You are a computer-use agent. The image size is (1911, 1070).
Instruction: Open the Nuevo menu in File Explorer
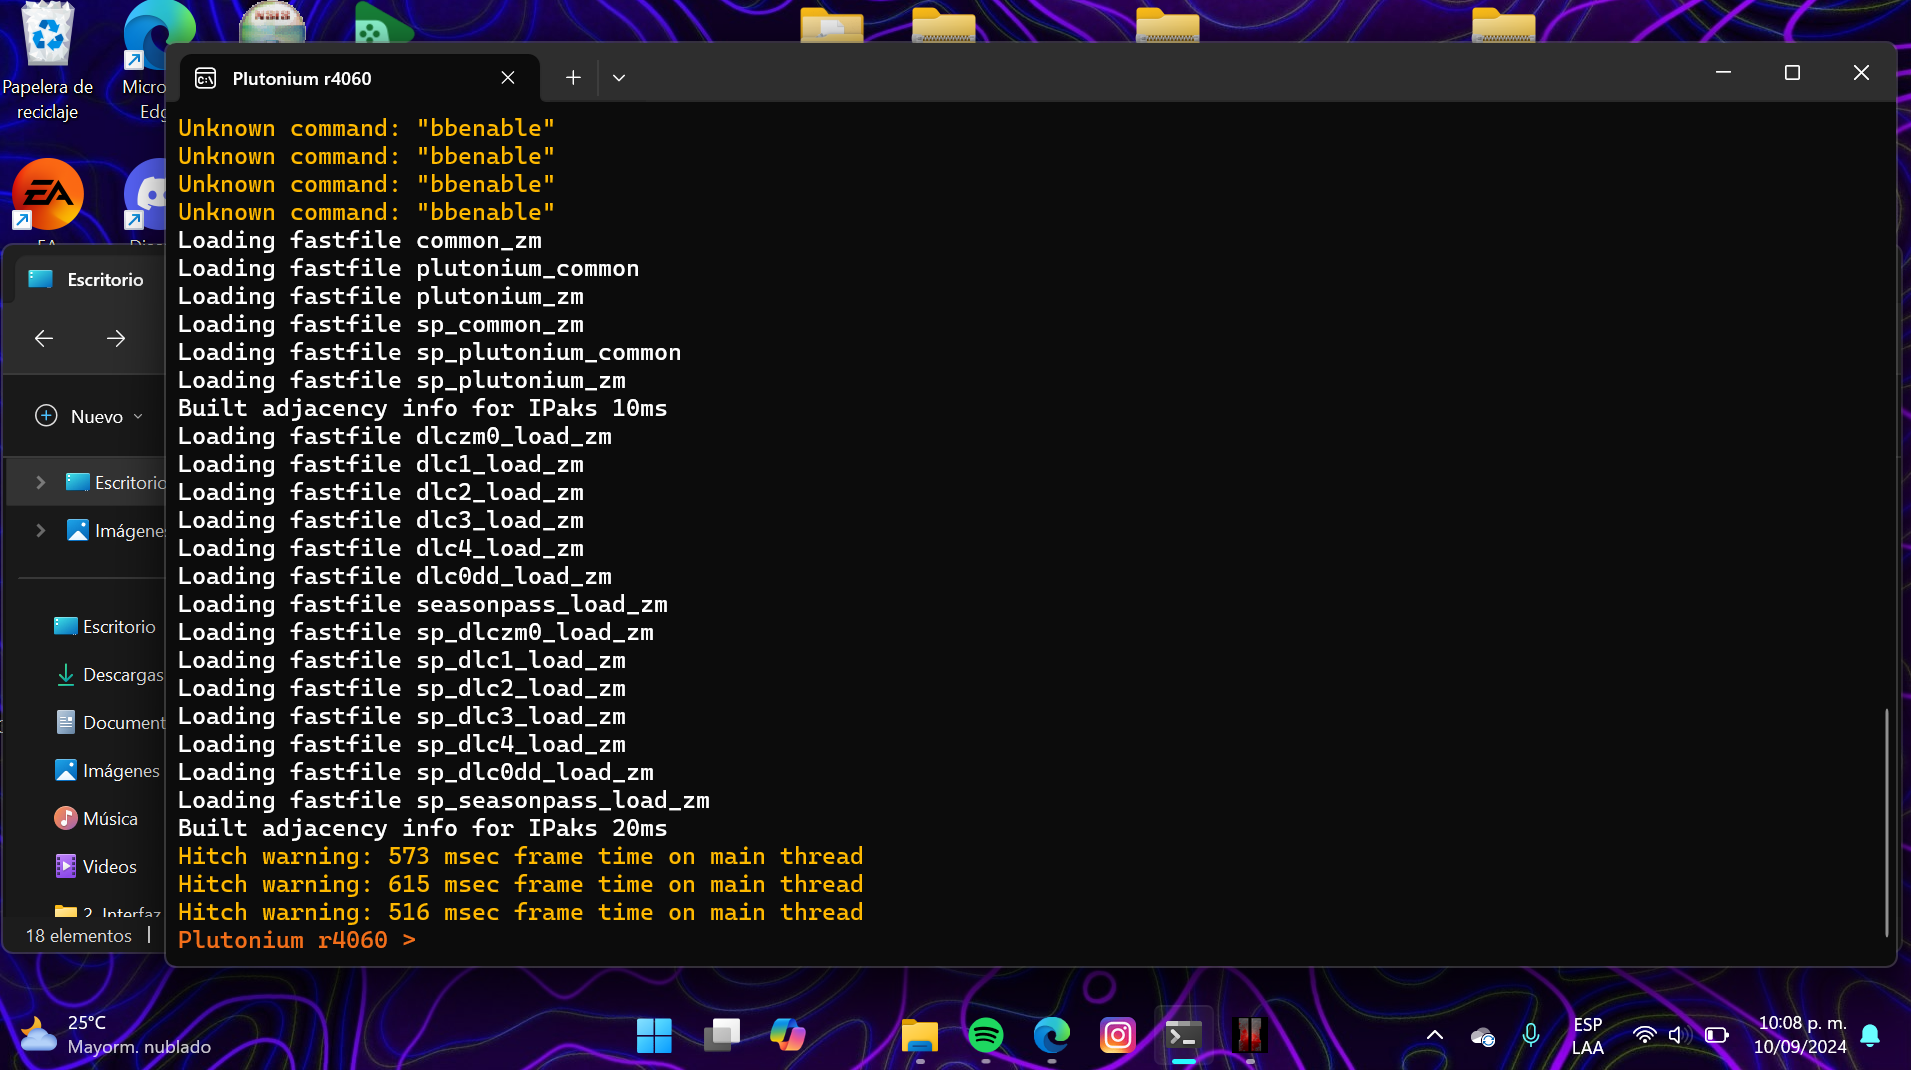point(90,416)
